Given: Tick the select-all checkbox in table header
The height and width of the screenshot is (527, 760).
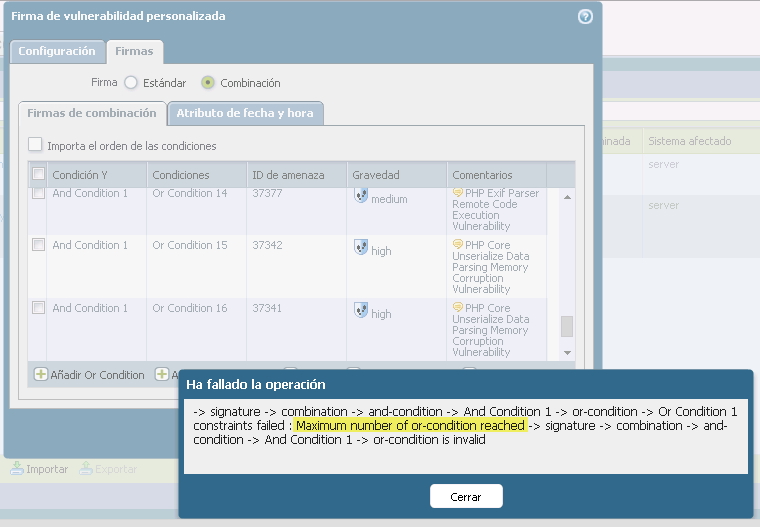Looking at the screenshot, I should tap(38, 174).
